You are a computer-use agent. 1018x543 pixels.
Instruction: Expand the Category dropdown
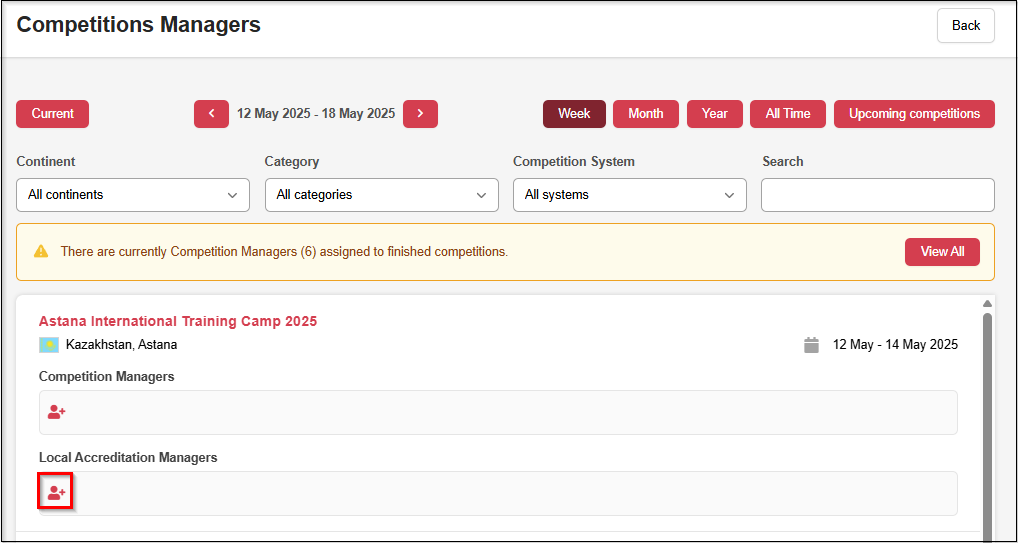point(381,195)
